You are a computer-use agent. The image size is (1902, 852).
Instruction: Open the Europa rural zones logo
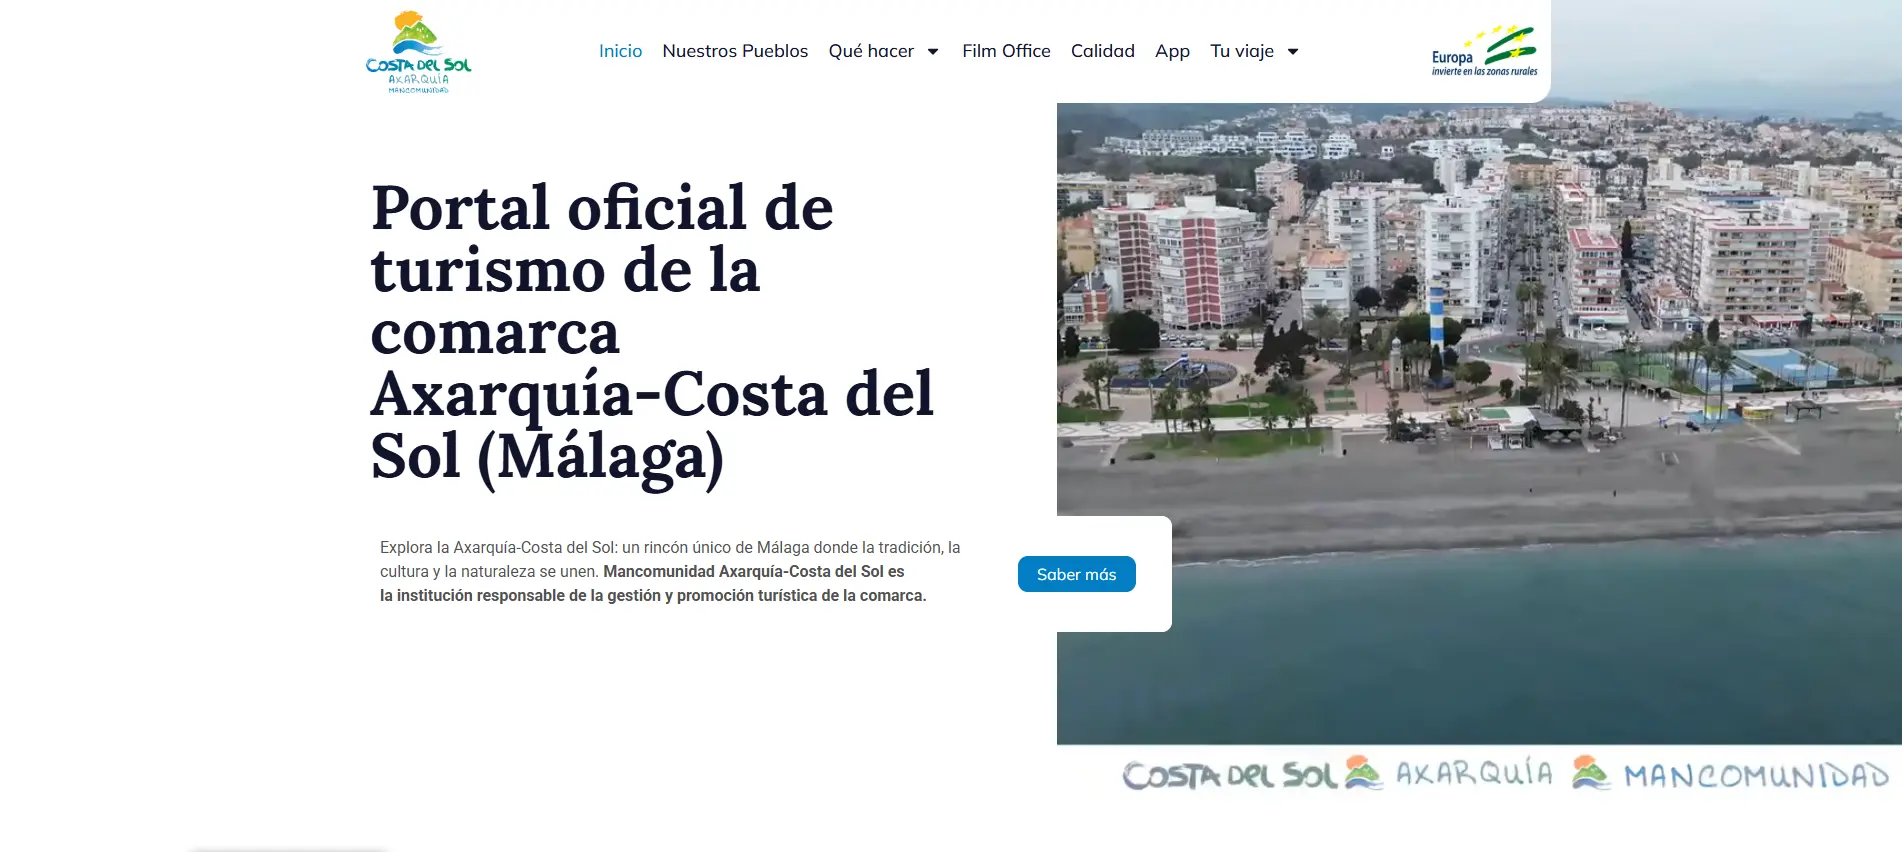(1484, 52)
